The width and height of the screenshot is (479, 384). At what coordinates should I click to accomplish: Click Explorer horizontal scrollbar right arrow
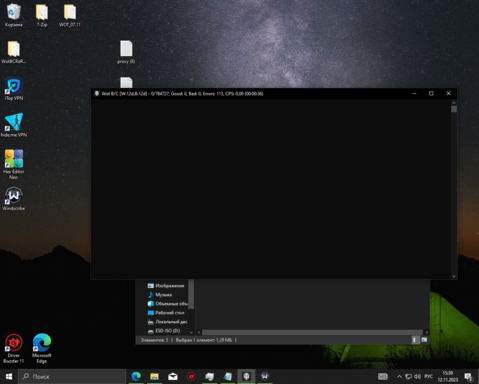tap(426, 332)
